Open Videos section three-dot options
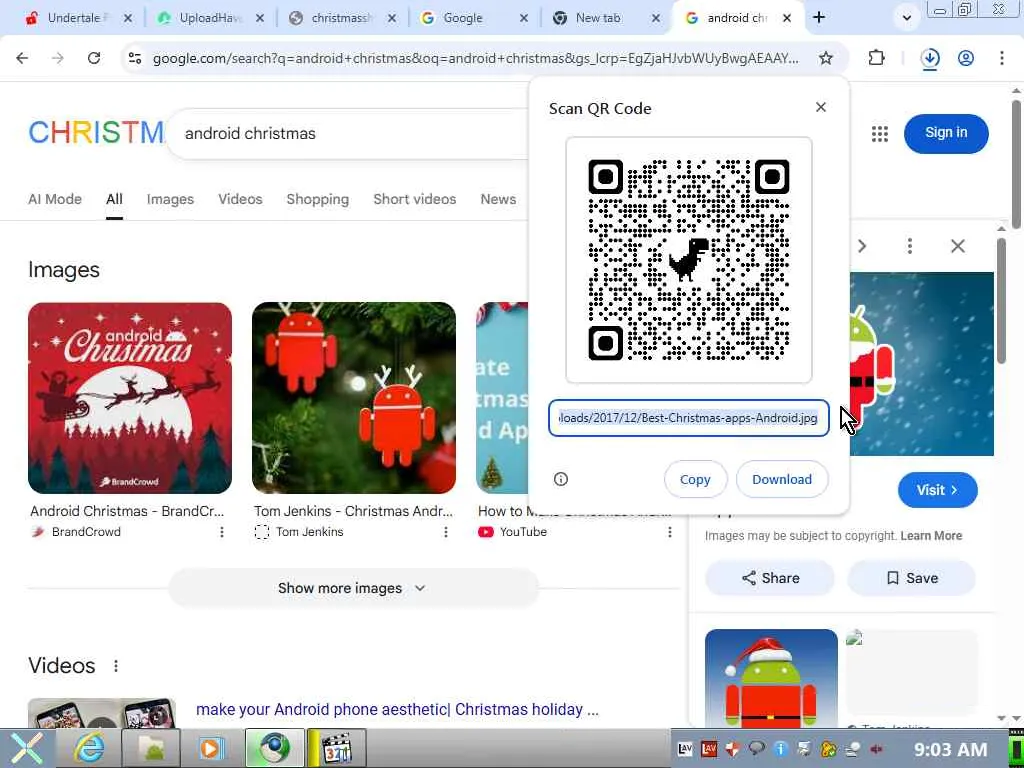This screenshot has width=1024, height=768. (x=116, y=665)
